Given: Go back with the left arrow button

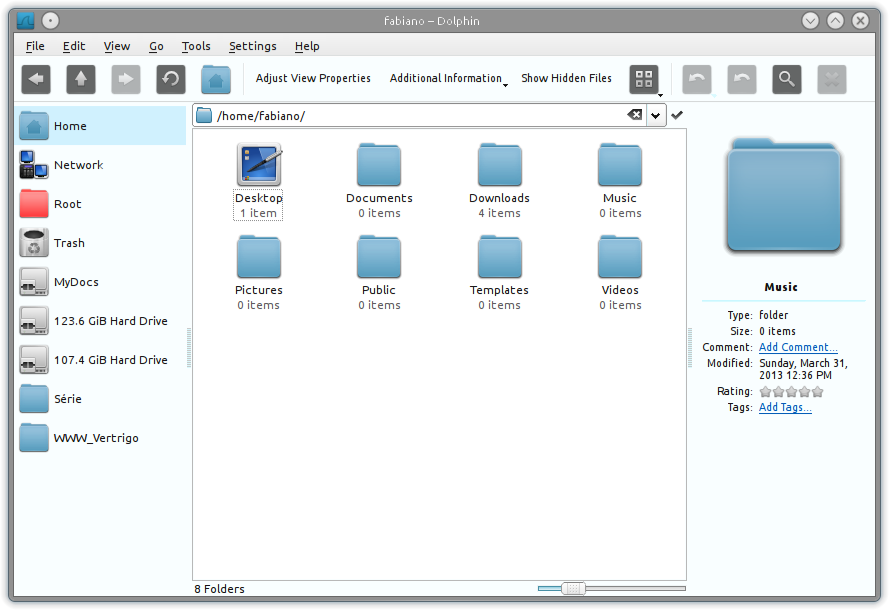Looking at the screenshot, I should [x=36, y=79].
